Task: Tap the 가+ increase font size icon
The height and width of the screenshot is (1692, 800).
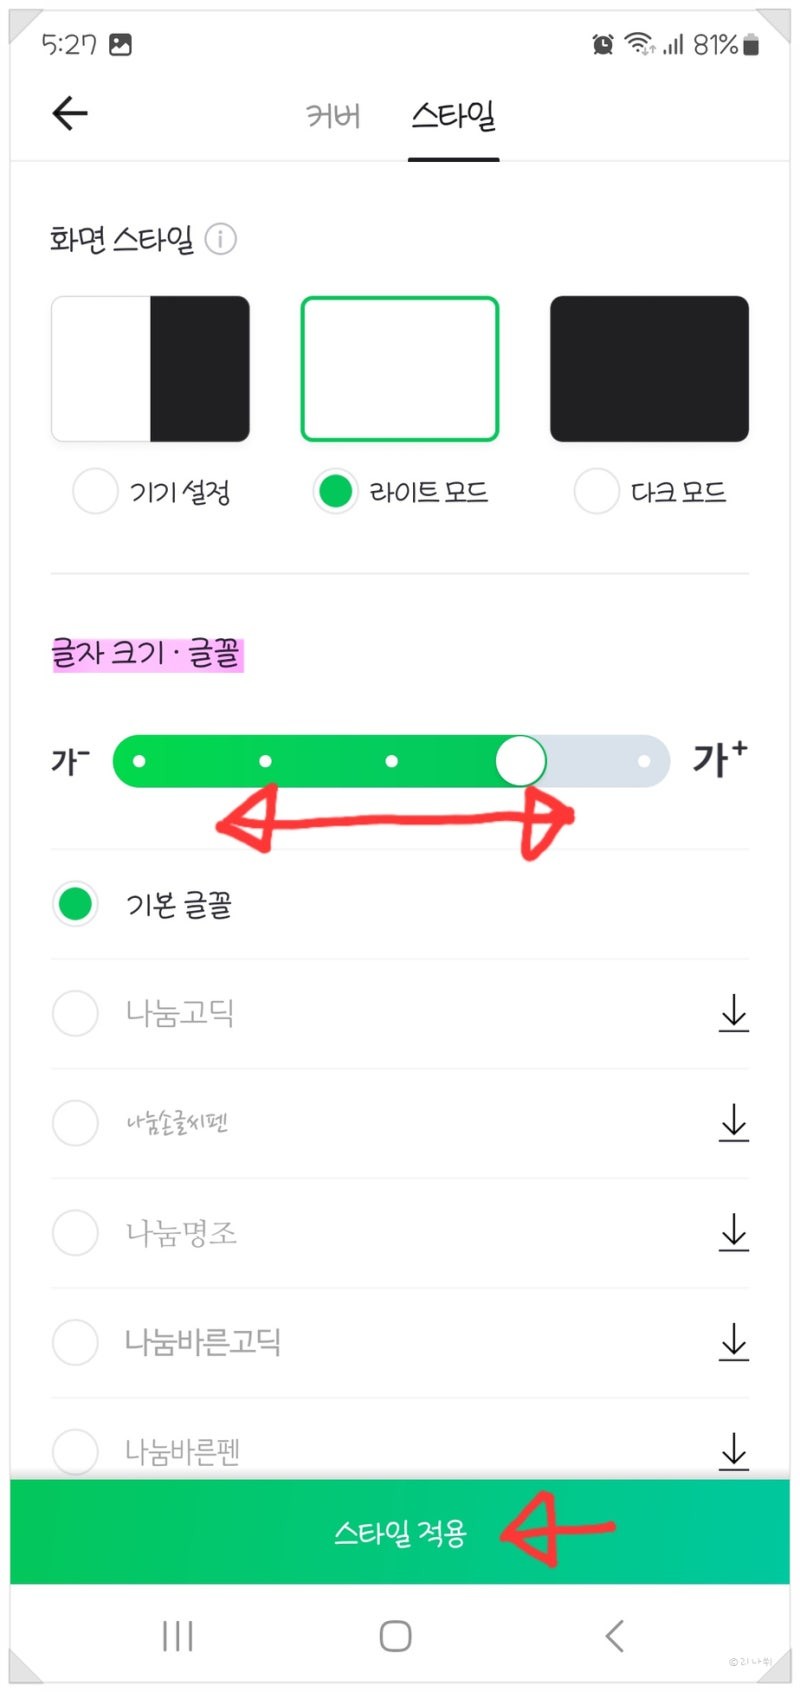Action: click(720, 760)
